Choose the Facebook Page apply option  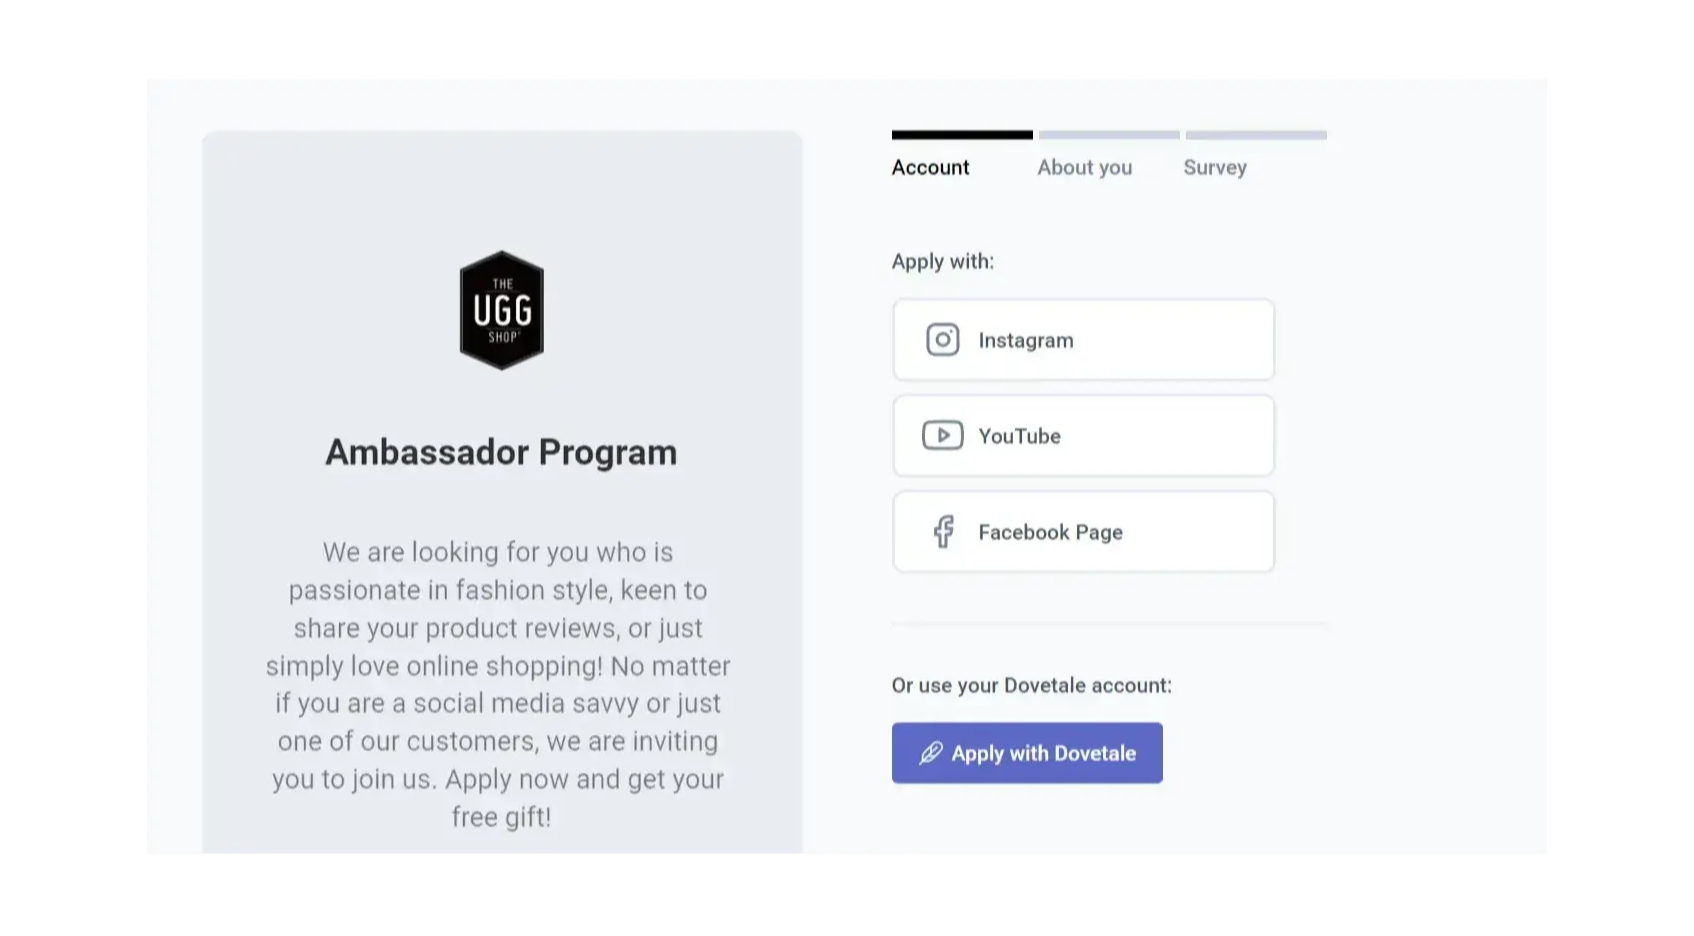point(1083,532)
